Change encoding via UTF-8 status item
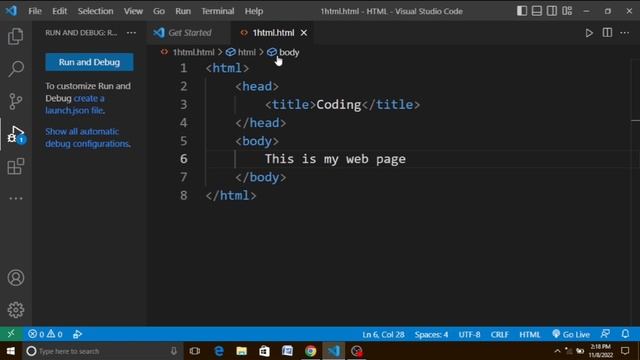The height and width of the screenshot is (360, 640). pos(469,334)
